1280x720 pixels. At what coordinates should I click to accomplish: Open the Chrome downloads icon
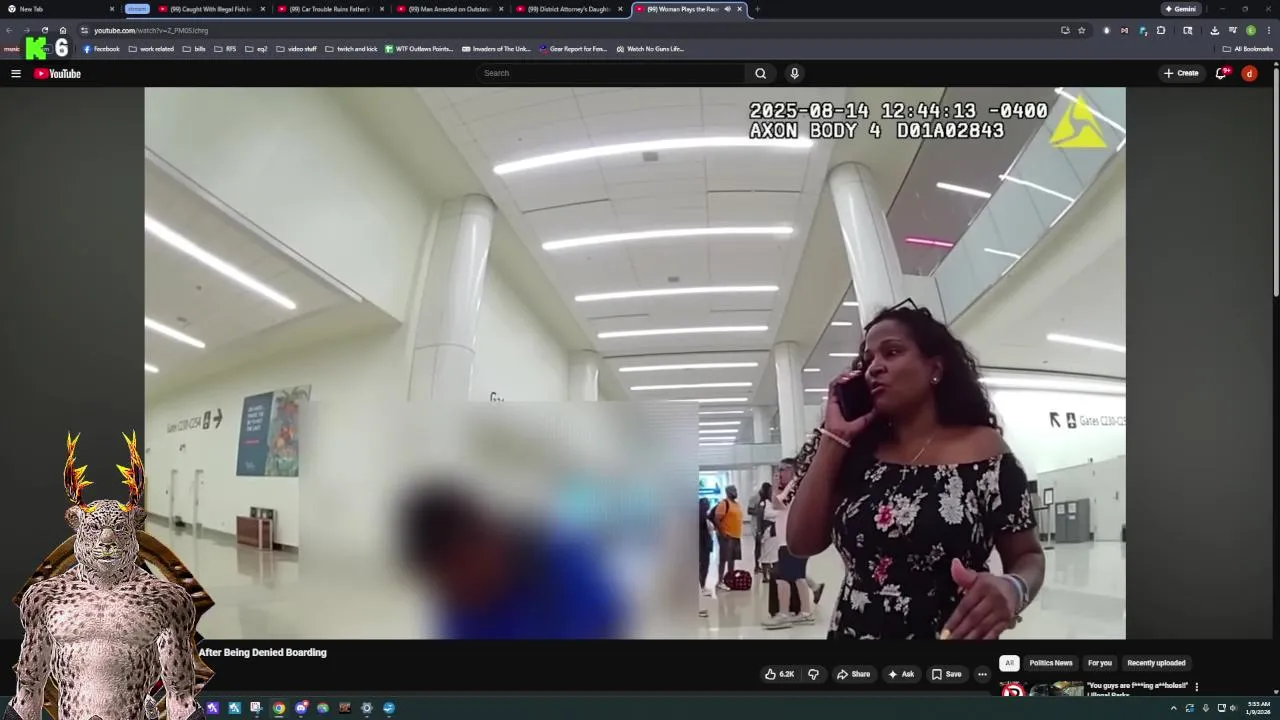(1214, 30)
